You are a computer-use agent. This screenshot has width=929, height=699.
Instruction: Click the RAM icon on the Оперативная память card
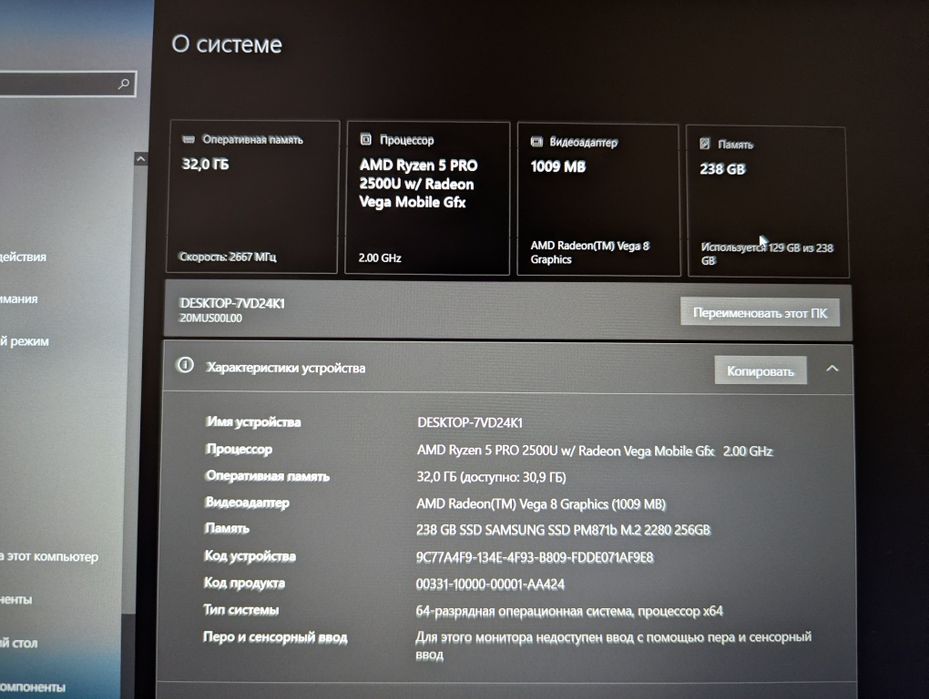[x=188, y=139]
